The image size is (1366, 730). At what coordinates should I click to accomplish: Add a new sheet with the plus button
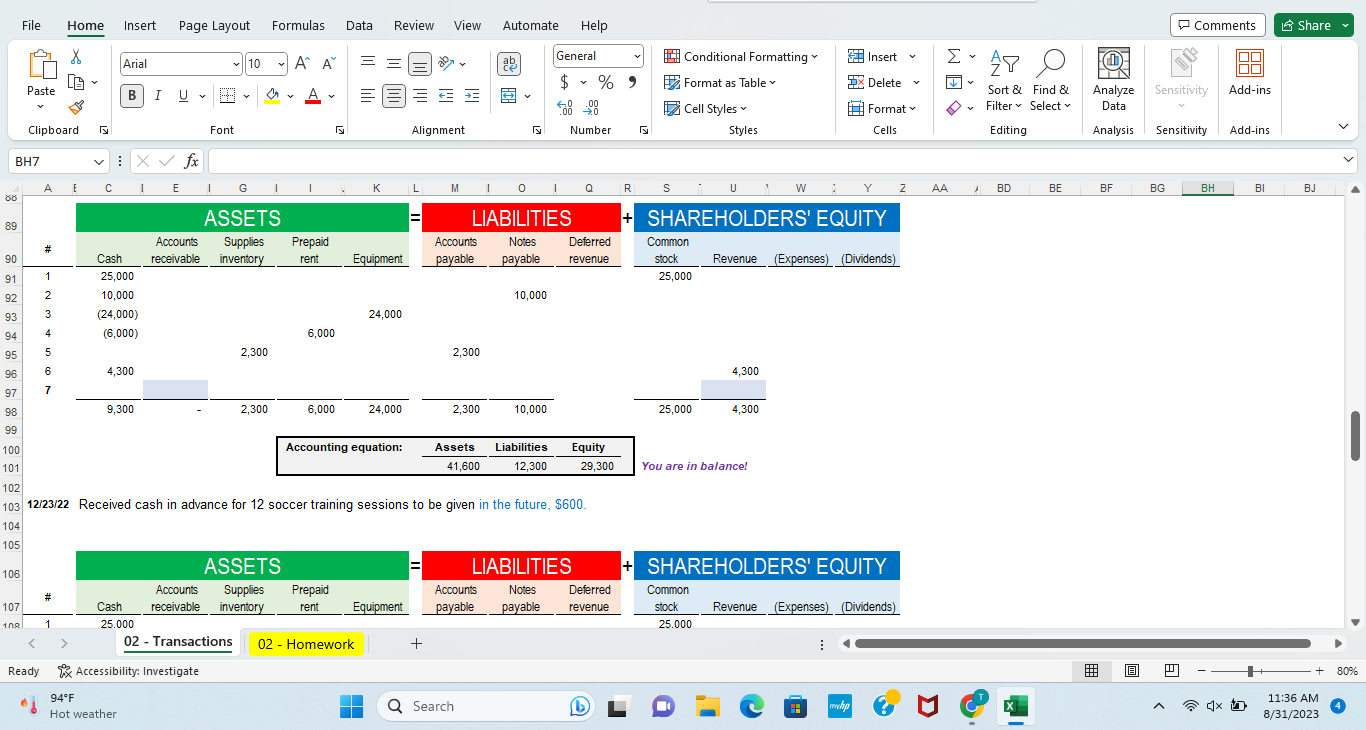[x=416, y=644]
